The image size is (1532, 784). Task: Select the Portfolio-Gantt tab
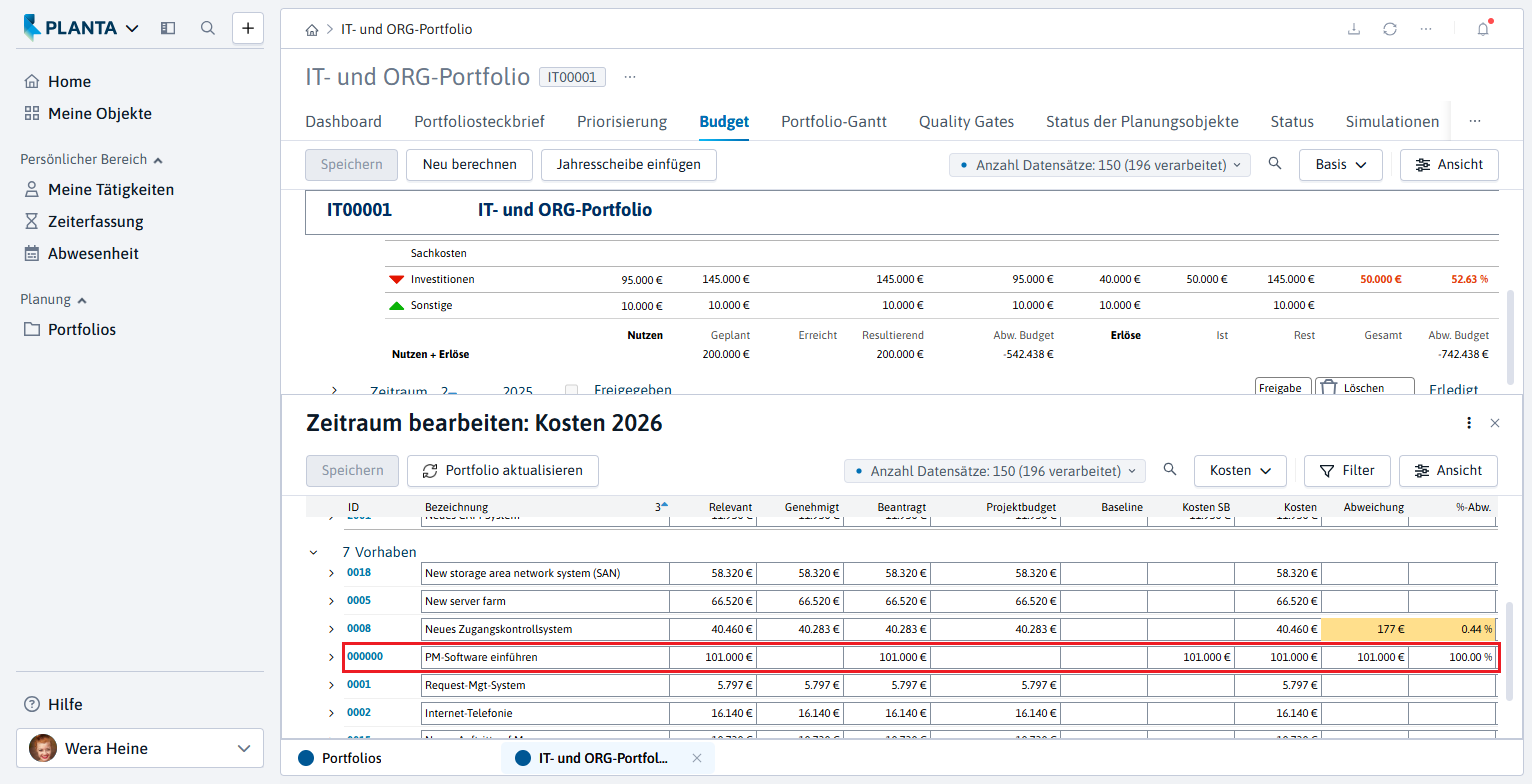834,122
